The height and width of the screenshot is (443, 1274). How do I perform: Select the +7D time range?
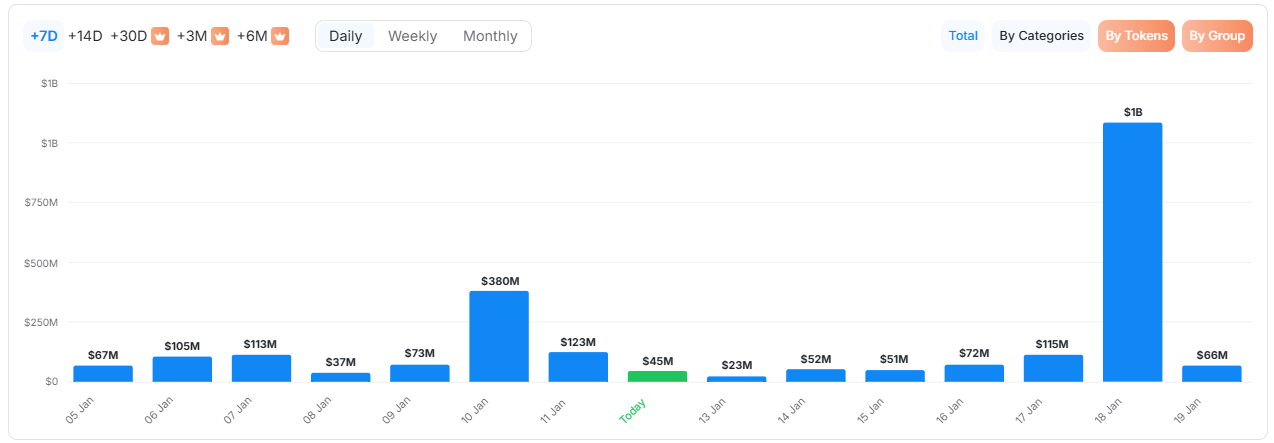(x=44, y=36)
